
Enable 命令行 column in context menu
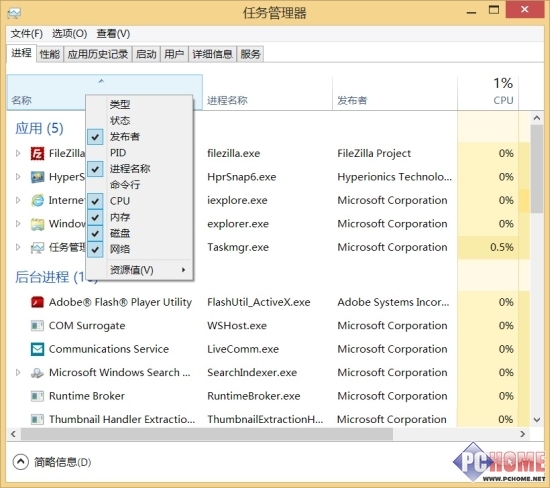pos(139,185)
